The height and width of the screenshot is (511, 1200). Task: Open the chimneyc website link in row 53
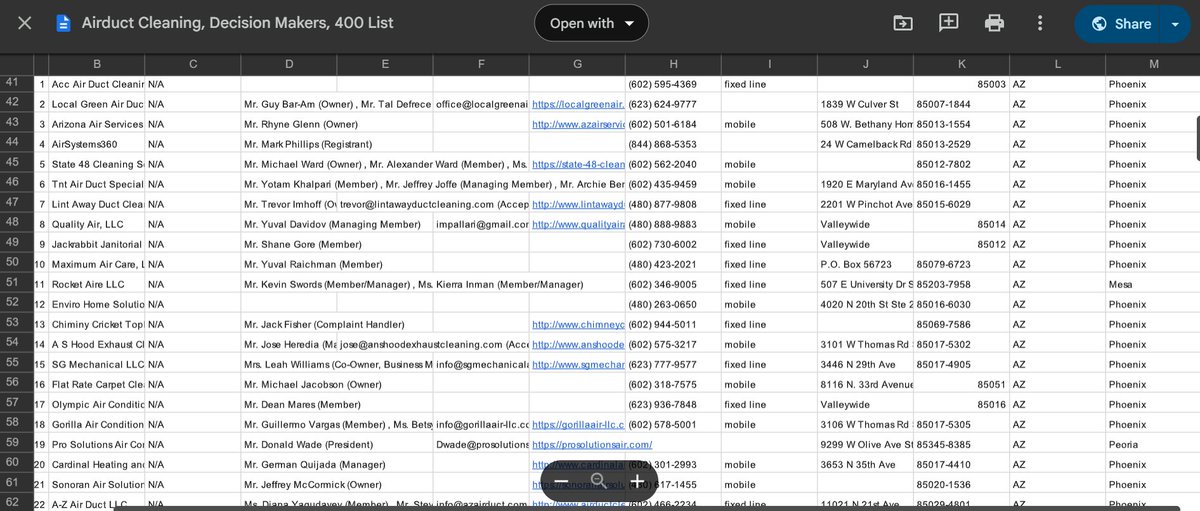(578, 324)
